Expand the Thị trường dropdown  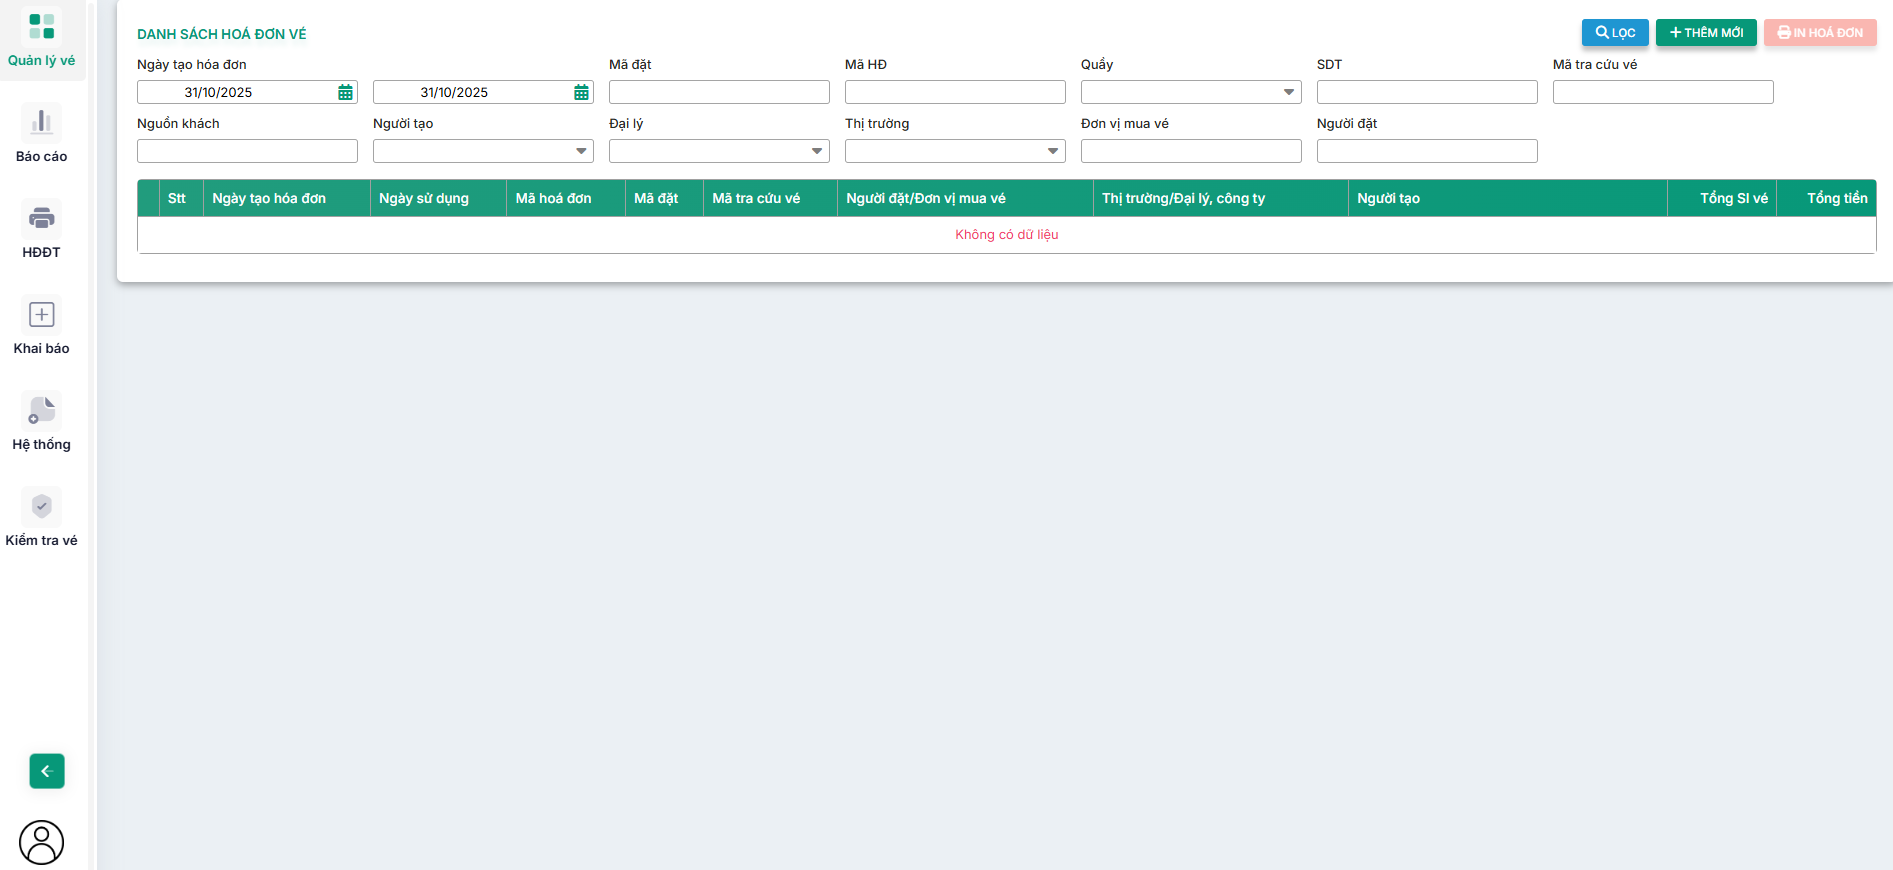coord(1052,152)
